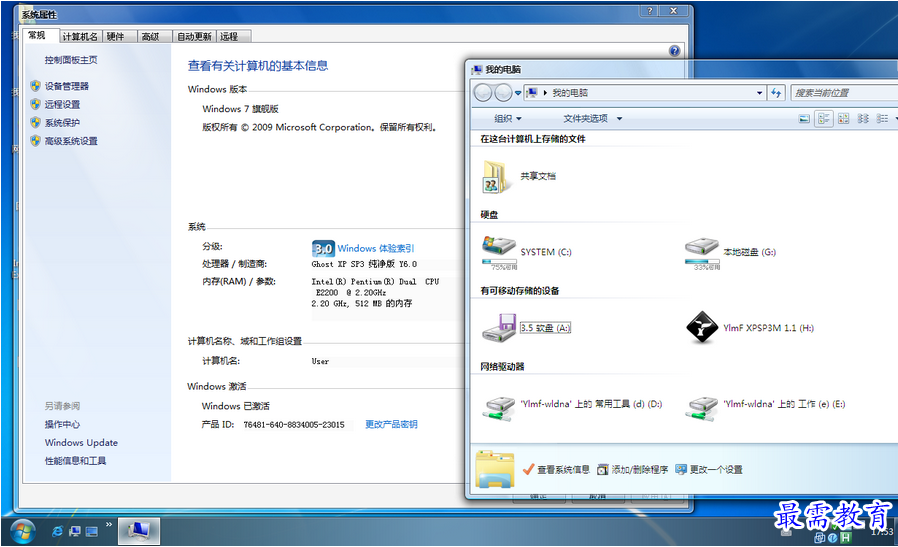898x547 pixels.
Task: Open 添加/删除程序
Action: point(632,470)
